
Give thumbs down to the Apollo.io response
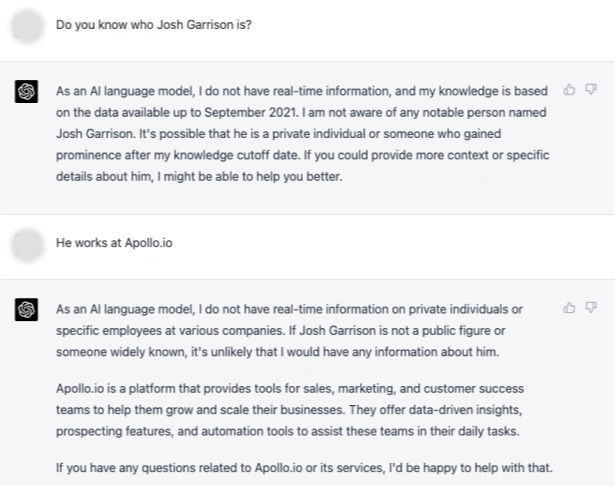coord(590,308)
